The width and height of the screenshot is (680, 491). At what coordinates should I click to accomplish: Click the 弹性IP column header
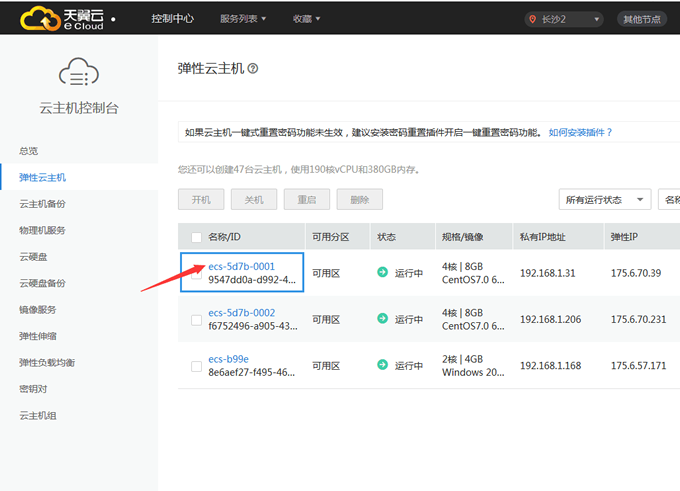pos(624,237)
